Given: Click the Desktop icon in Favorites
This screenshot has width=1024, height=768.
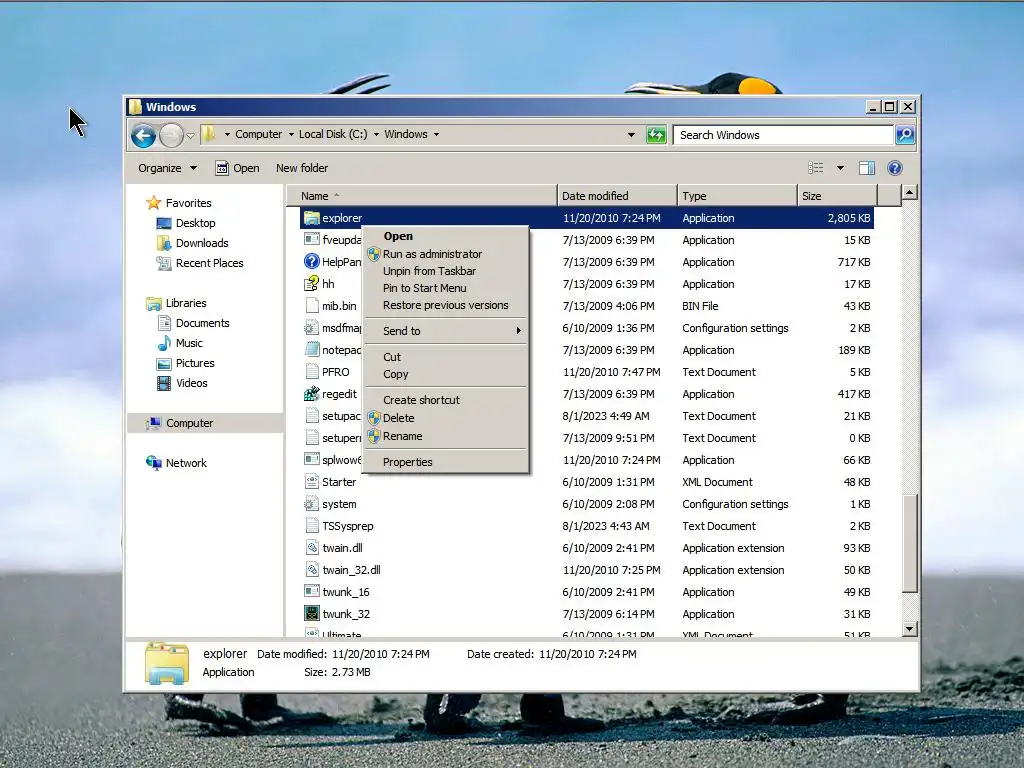Looking at the screenshot, I should point(164,223).
